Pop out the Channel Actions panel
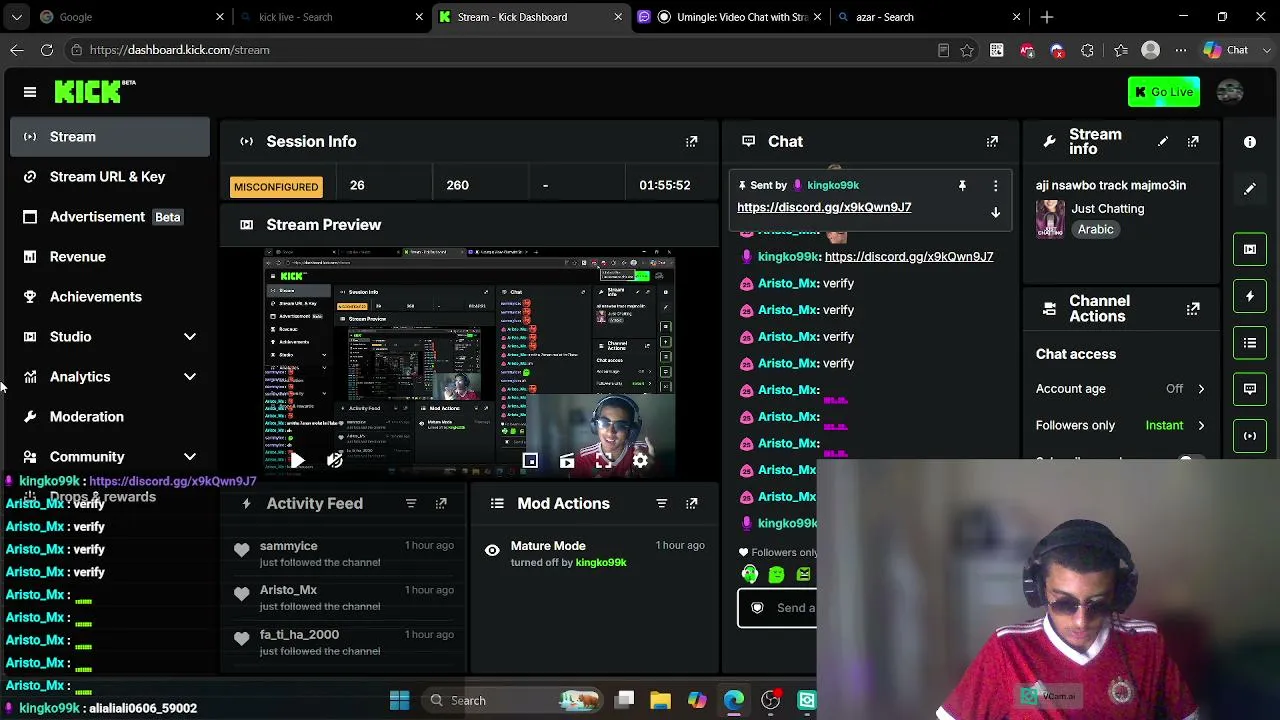The width and height of the screenshot is (1280, 720). click(1193, 309)
